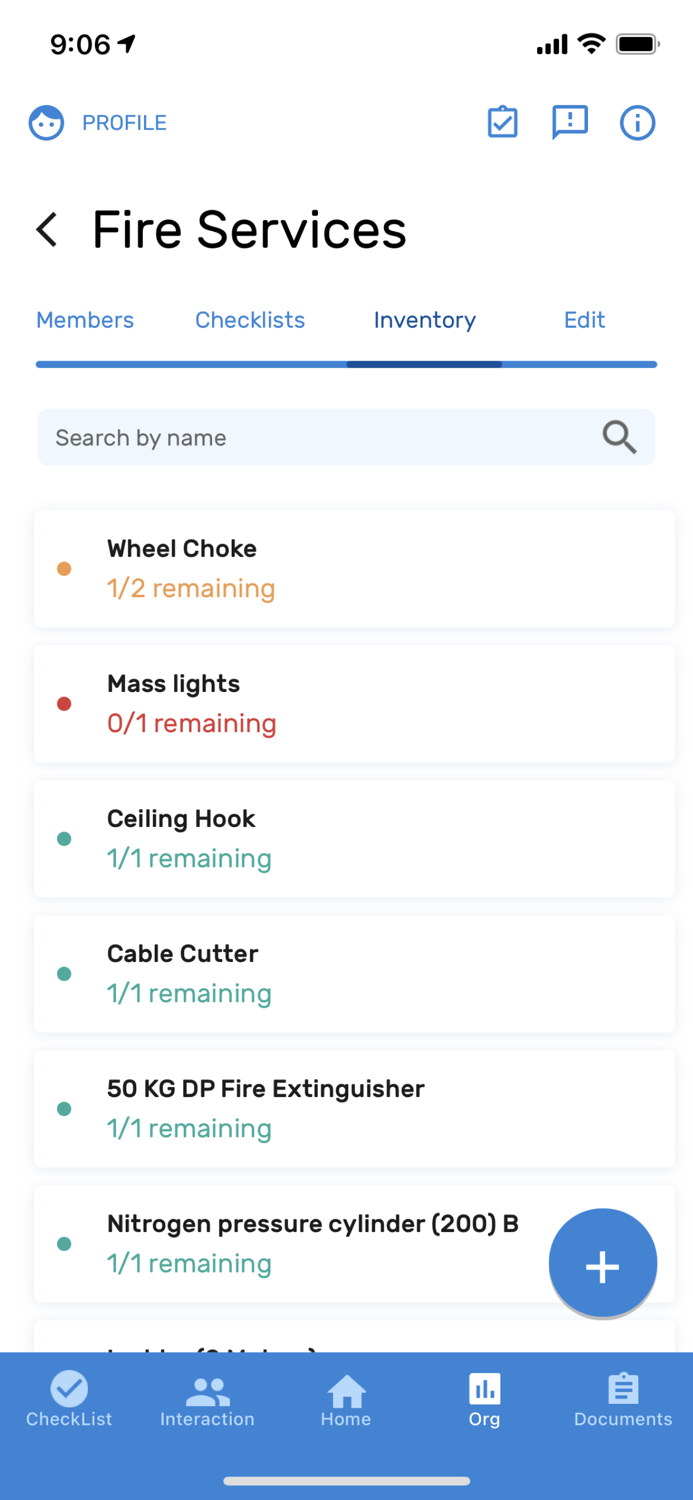Click the PROFILE link text
The height and width of the screenshot is (1500, 693).
tap(124, 123)
